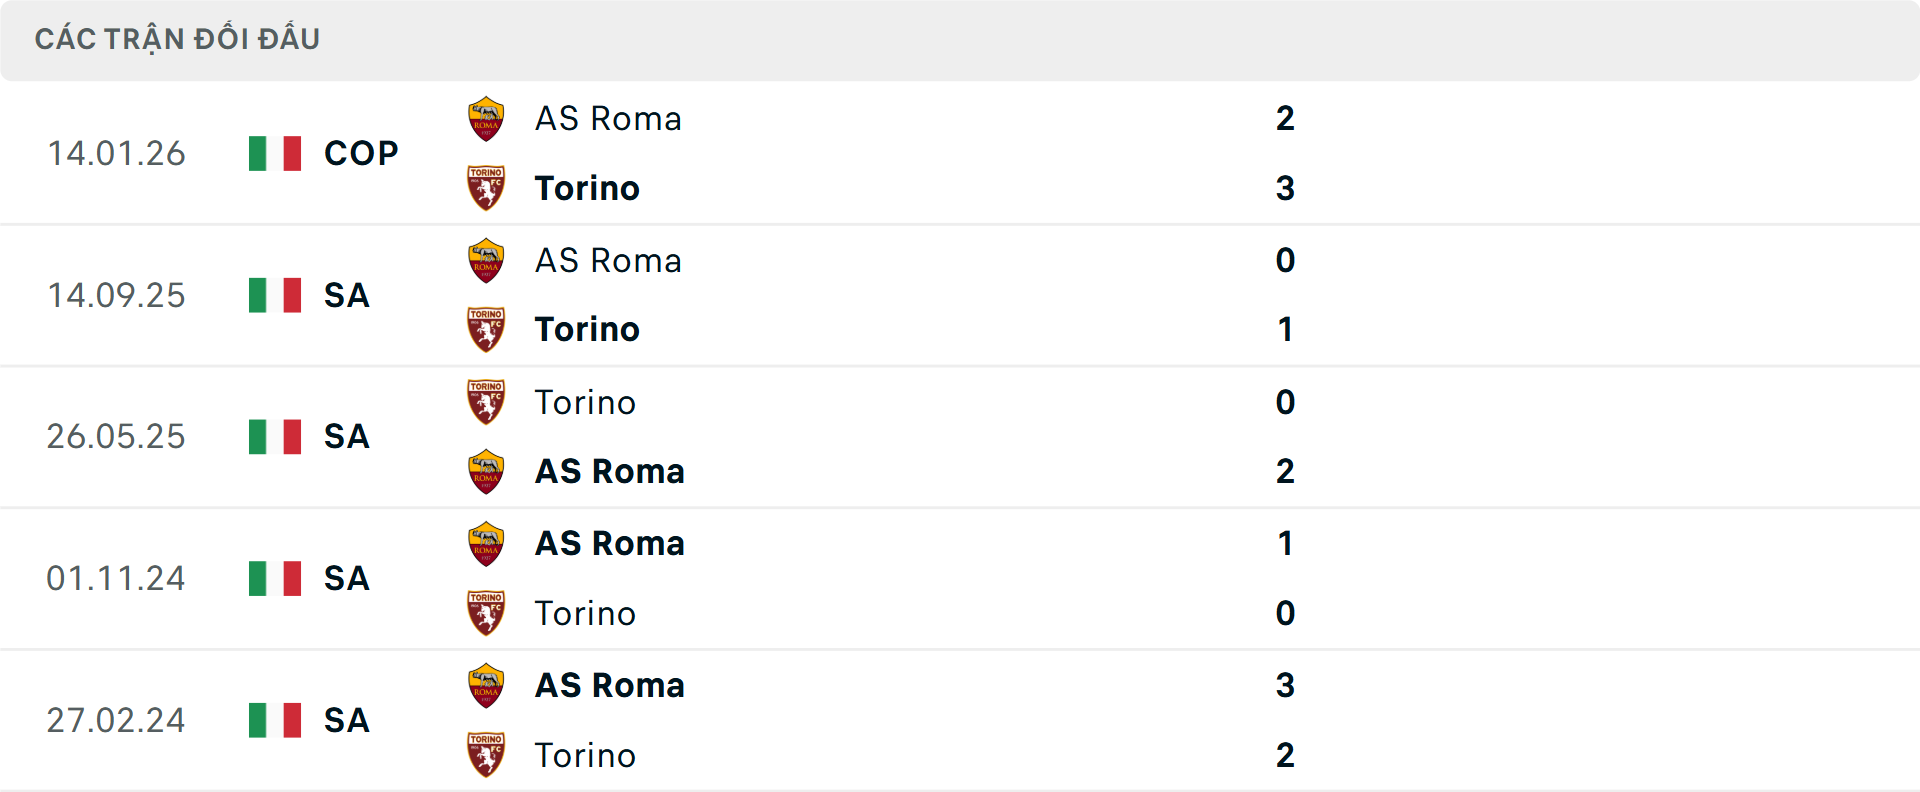Select the AS Roma team name in the first row

(x=608, y=118)
